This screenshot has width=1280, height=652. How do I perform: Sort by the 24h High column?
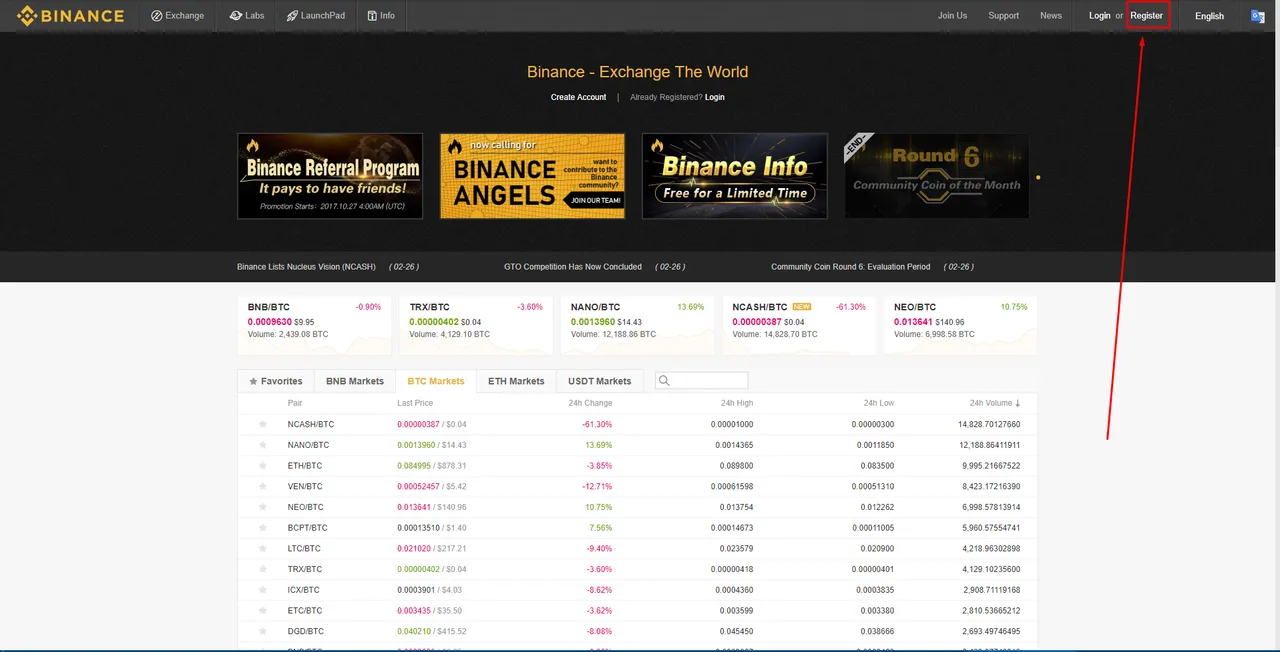737,403
